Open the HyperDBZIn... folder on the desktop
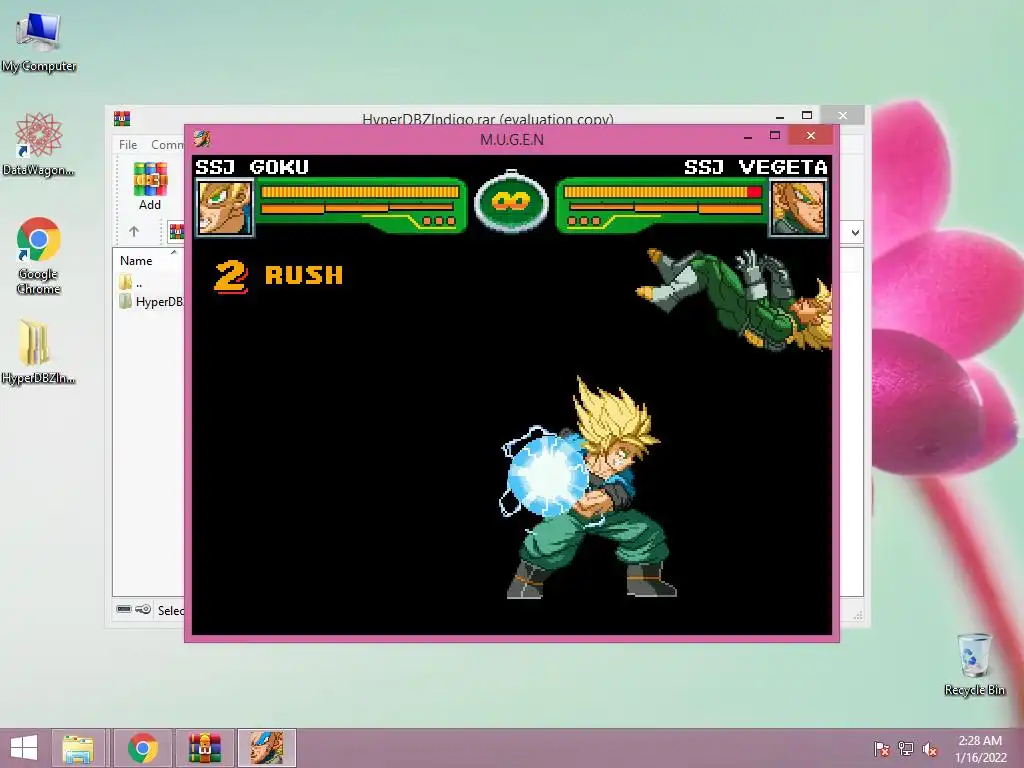 point(39,351)
